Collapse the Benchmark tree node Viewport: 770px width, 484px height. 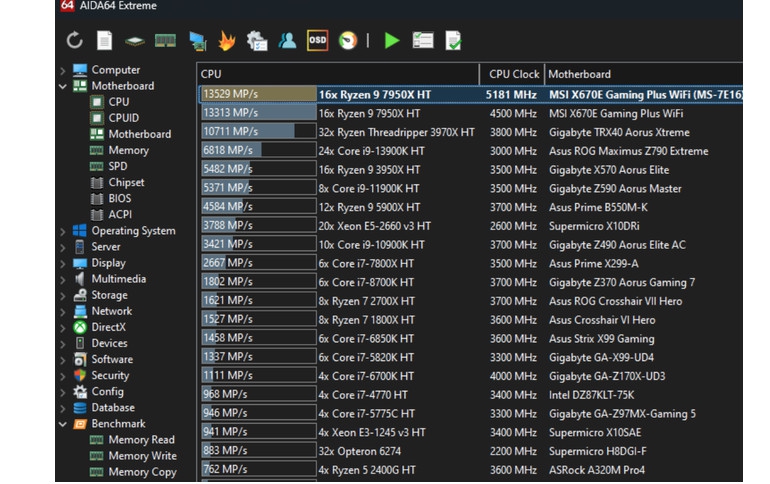(x=63, y=424)
